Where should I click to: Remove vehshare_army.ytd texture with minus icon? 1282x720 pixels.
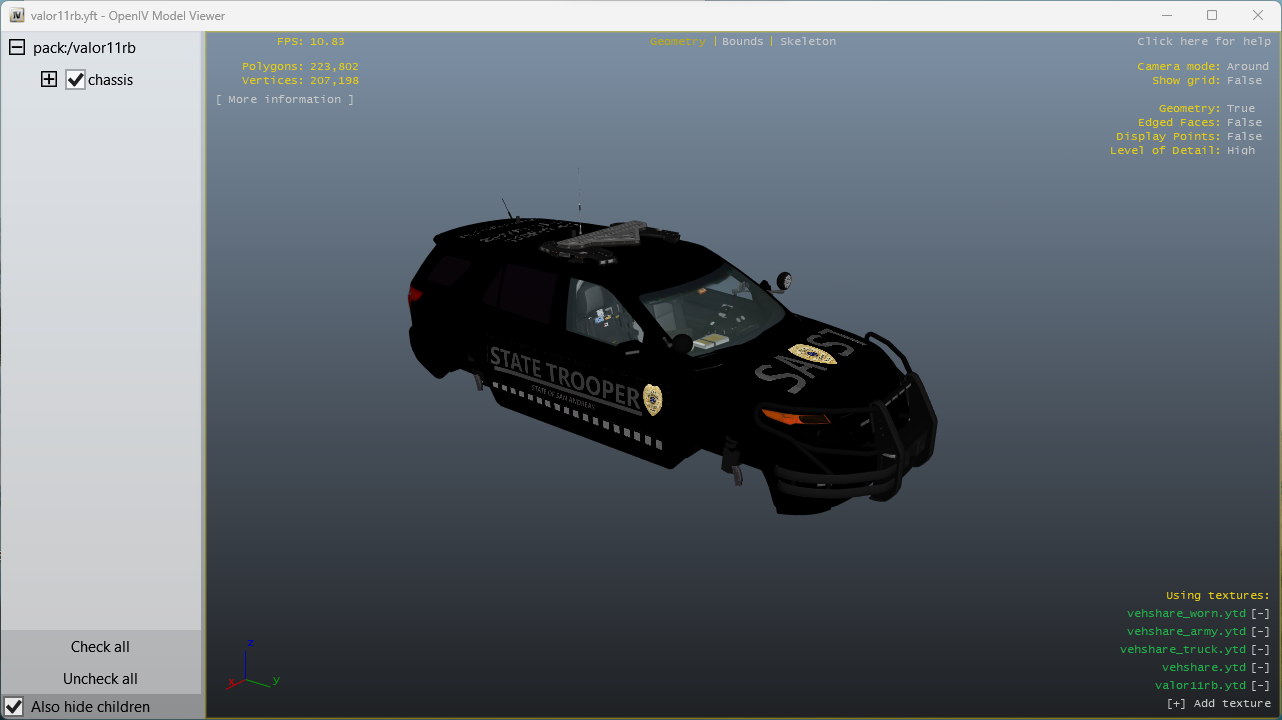tap(1260, 632)
